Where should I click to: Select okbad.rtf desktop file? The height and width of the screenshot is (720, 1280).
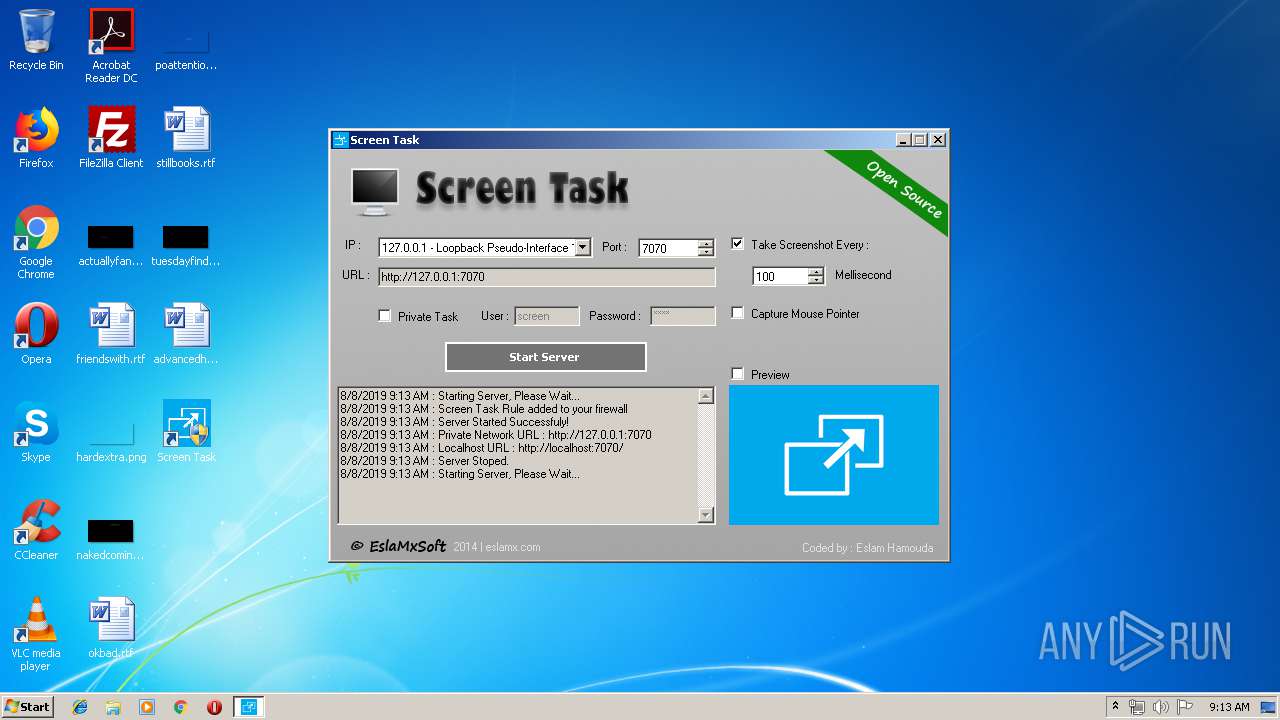point(111,628)
